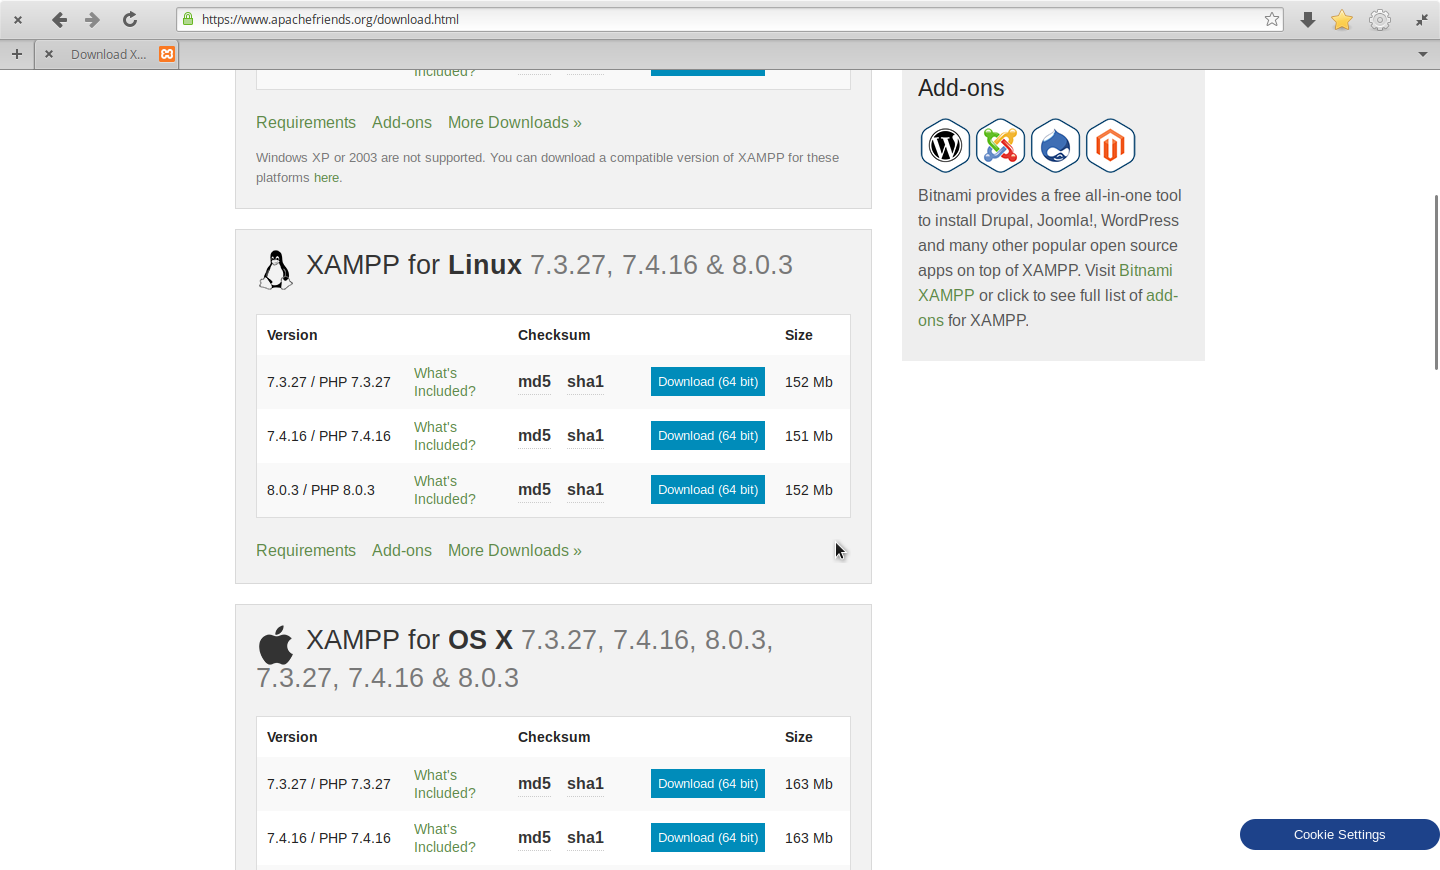This screenshot has height=870, width=1440.
Task: Click the Drupal add-on icon
Action: coord(1055,146)
